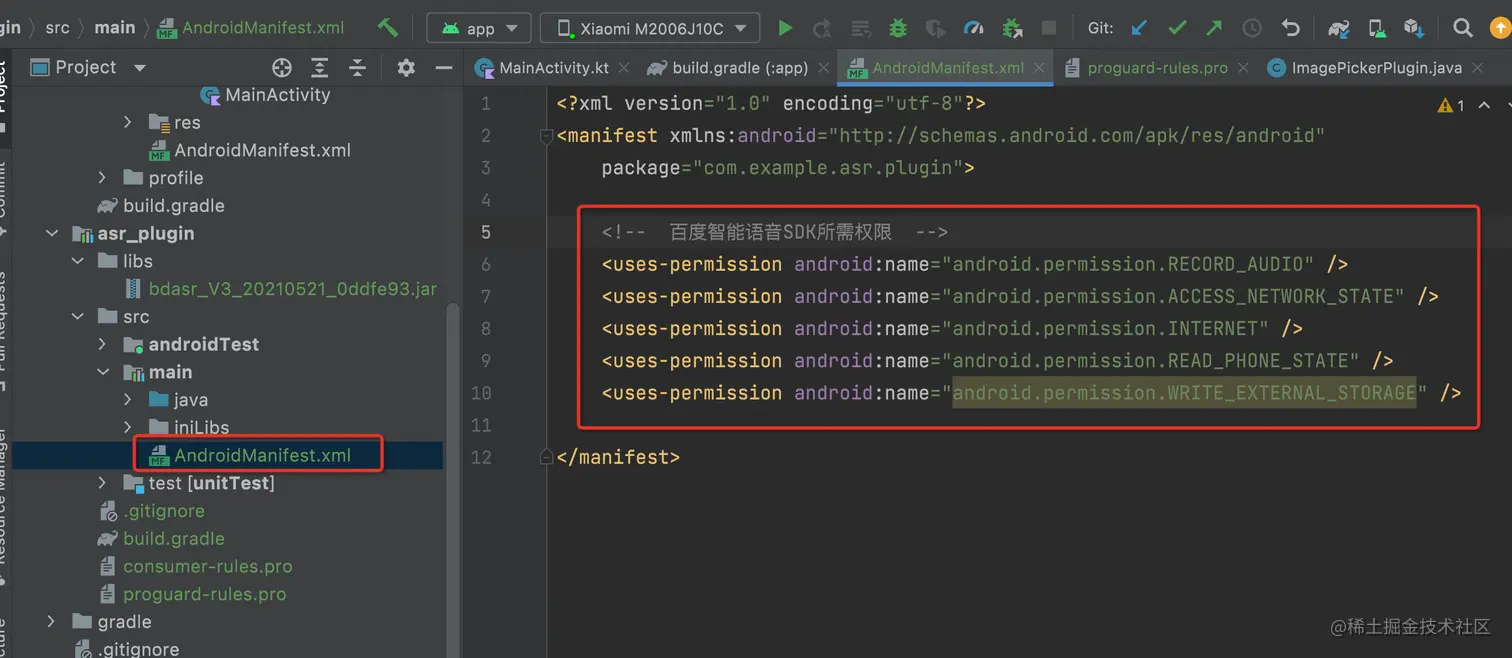Select bdasr_V3_20210521_0ddfe93.jar file
The height and width of the screenshot is (658, 1512).
click(281, 289)
